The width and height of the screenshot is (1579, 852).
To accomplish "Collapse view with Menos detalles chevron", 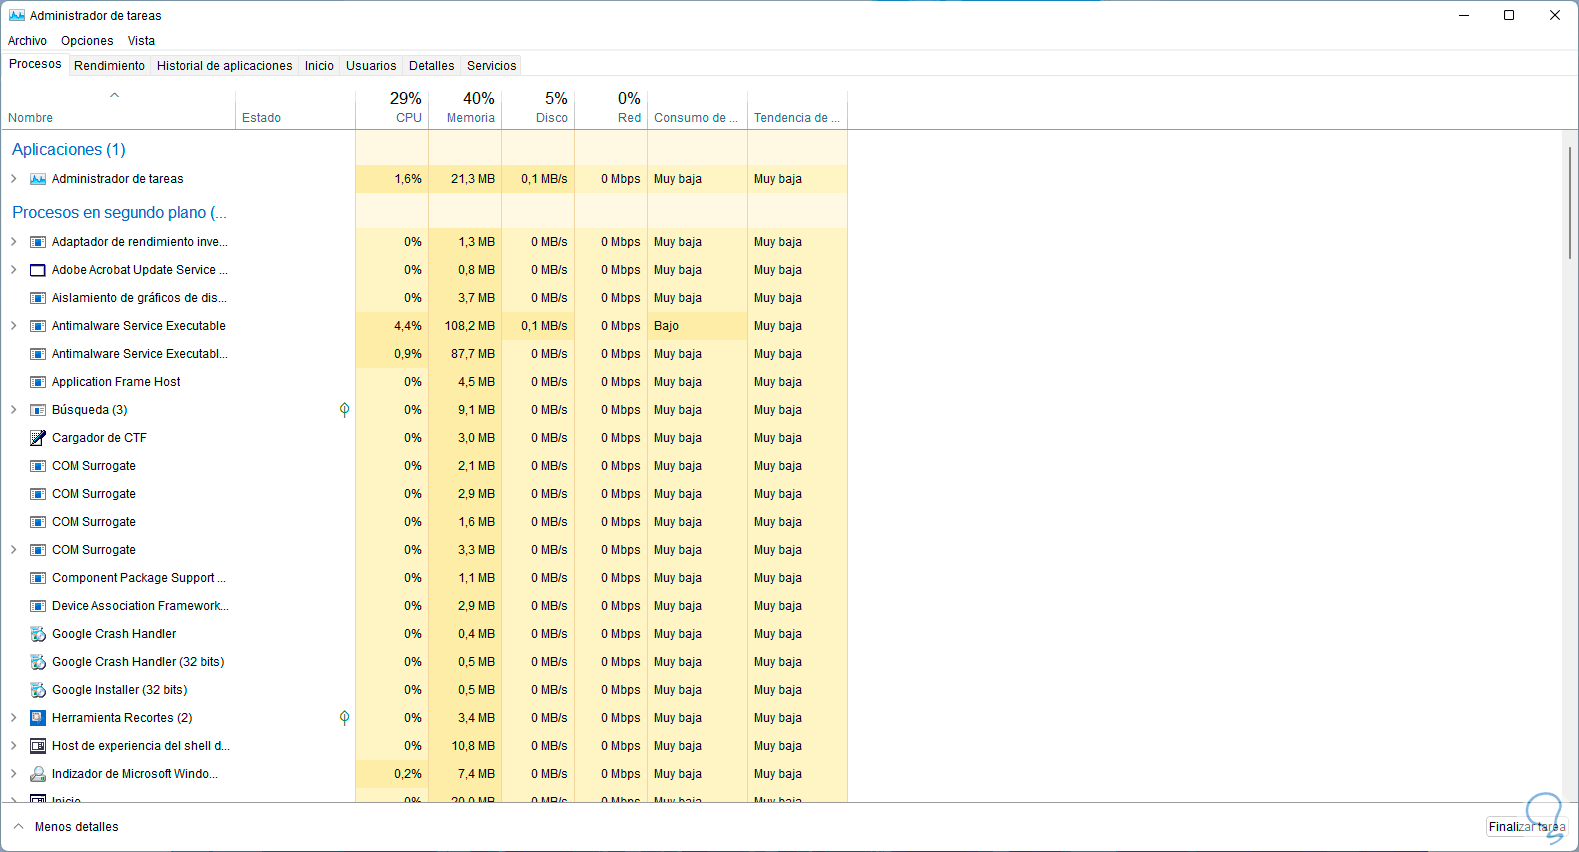I will [x=18, y=827].
